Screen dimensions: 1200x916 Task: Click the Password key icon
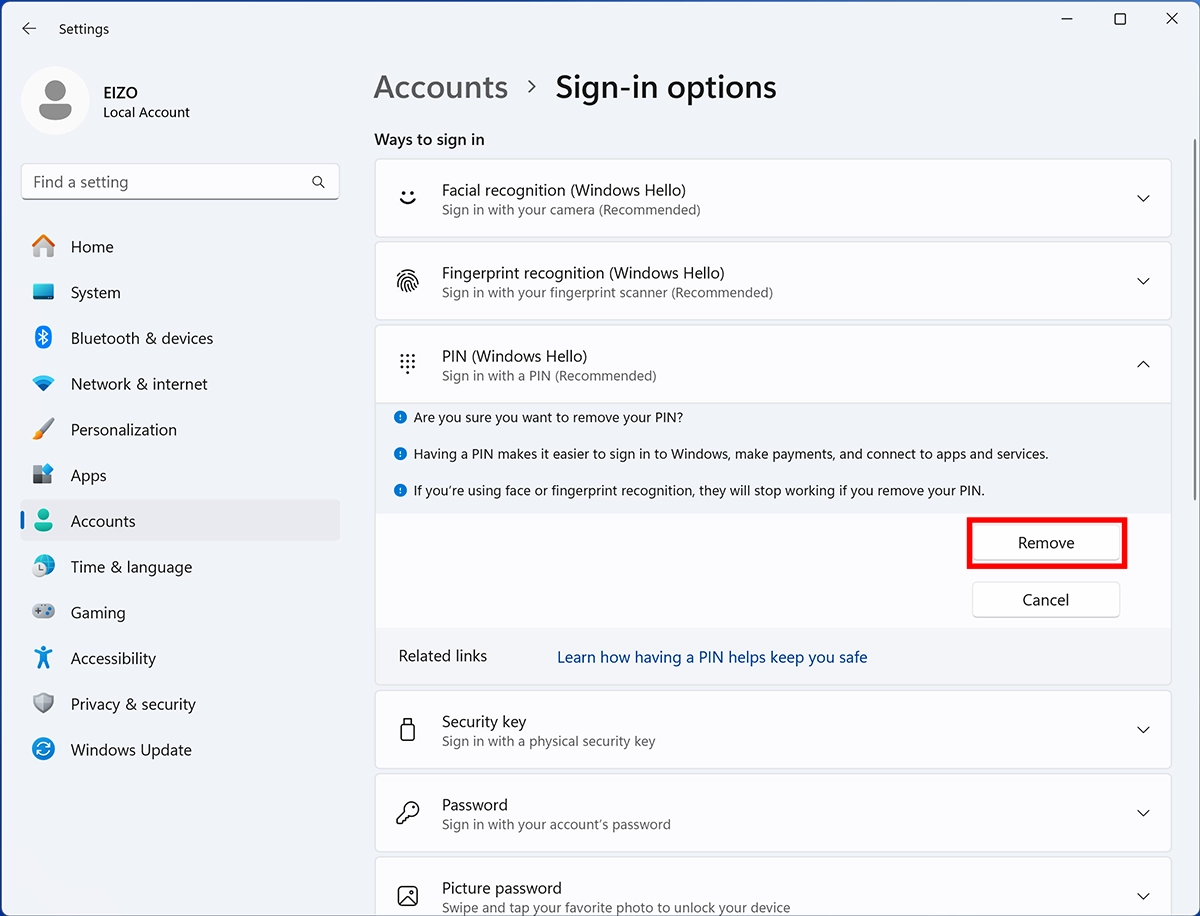coord(407,813)
